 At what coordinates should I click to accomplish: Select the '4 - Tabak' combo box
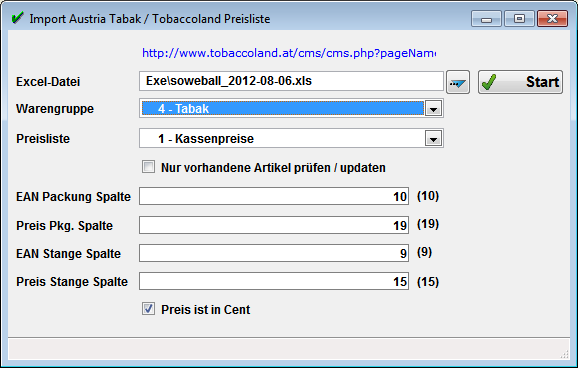291,108
